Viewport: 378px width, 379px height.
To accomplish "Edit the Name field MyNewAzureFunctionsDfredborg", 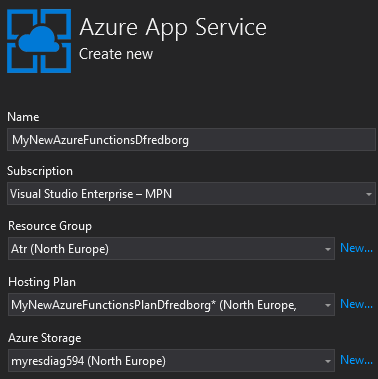I will 191,140.
